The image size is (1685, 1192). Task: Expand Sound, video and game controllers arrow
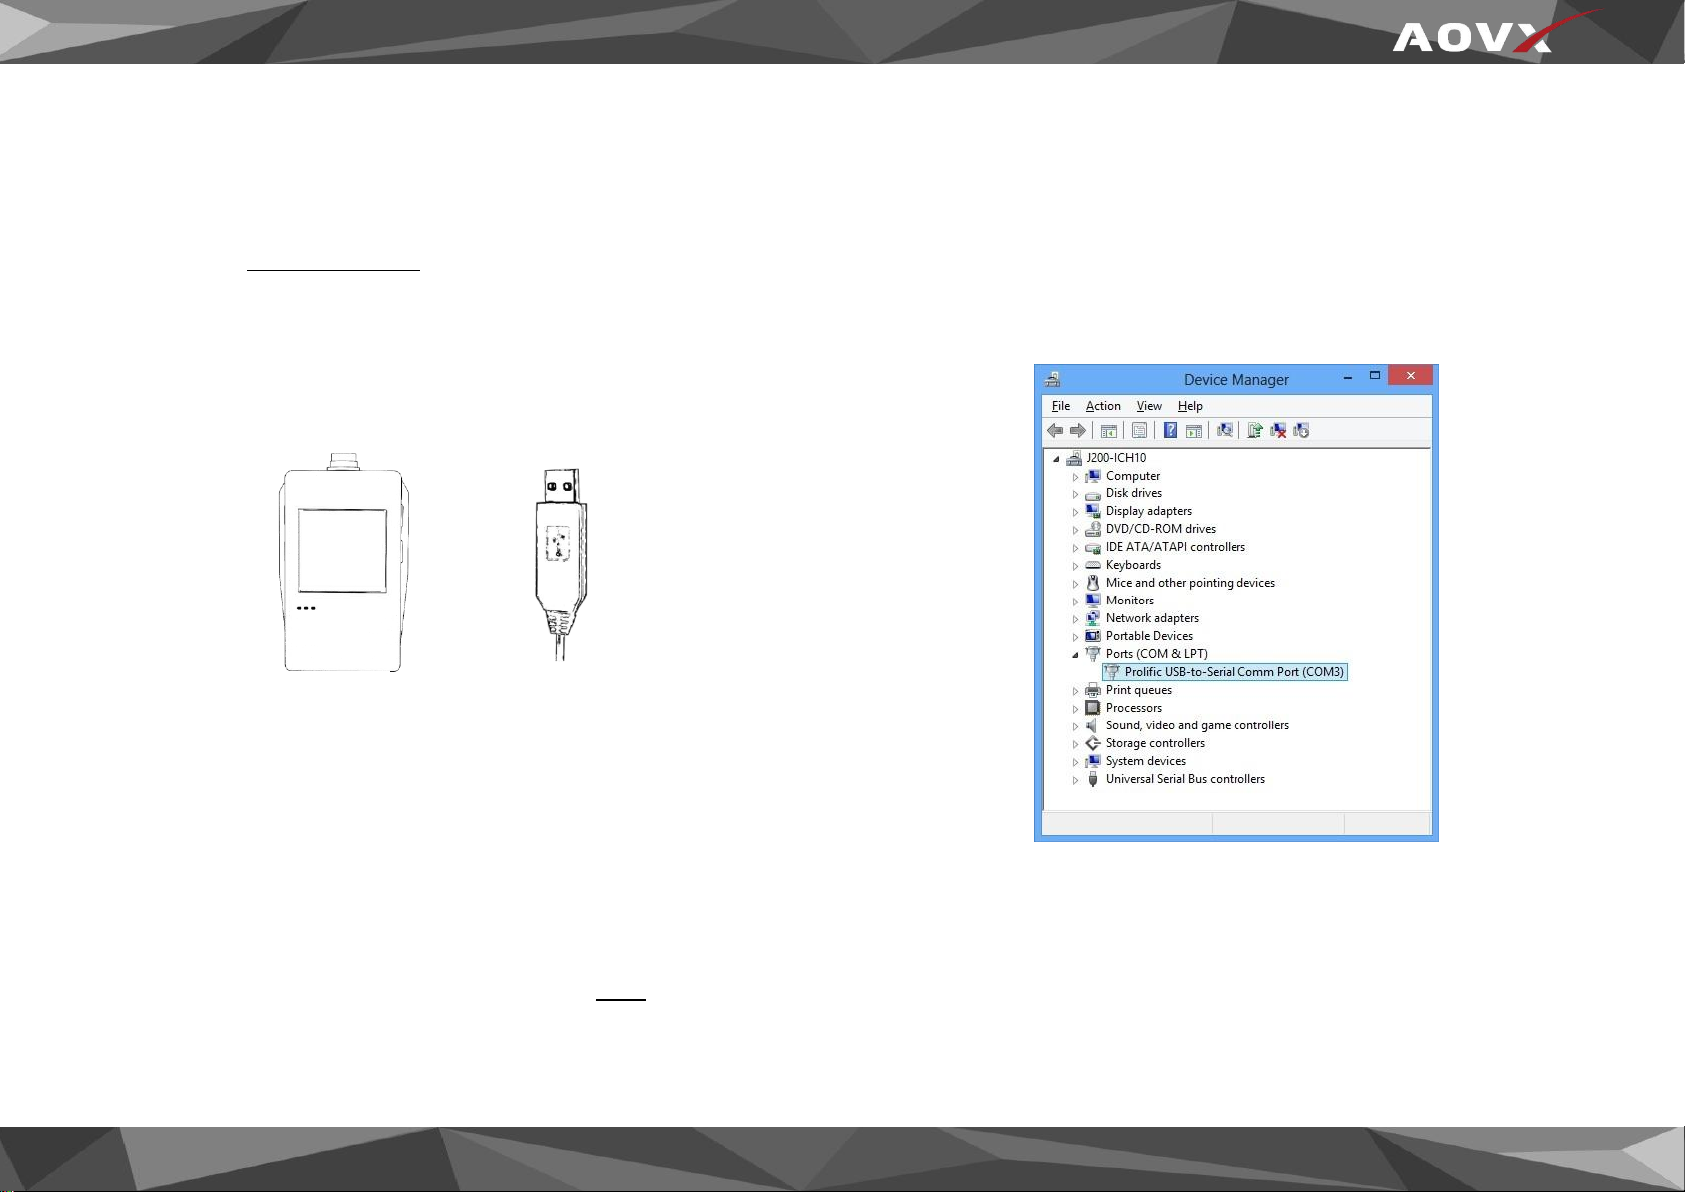[x=1076, y=726]
